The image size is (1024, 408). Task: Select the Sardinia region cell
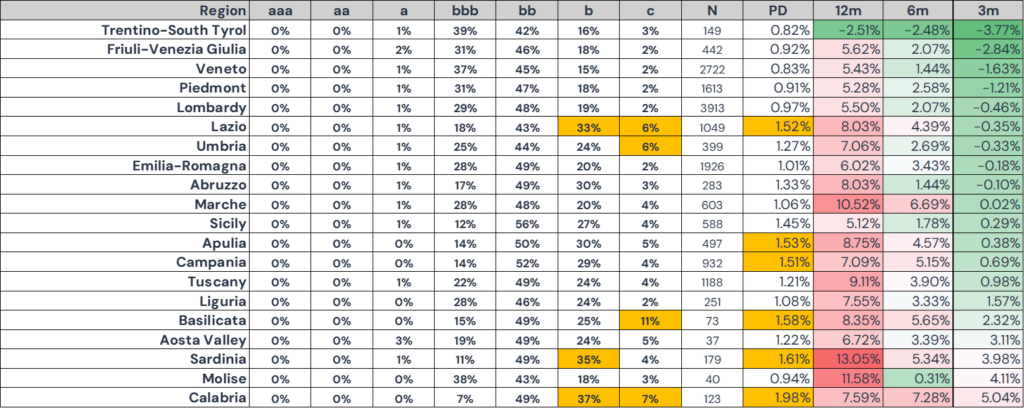pos(125,359)
